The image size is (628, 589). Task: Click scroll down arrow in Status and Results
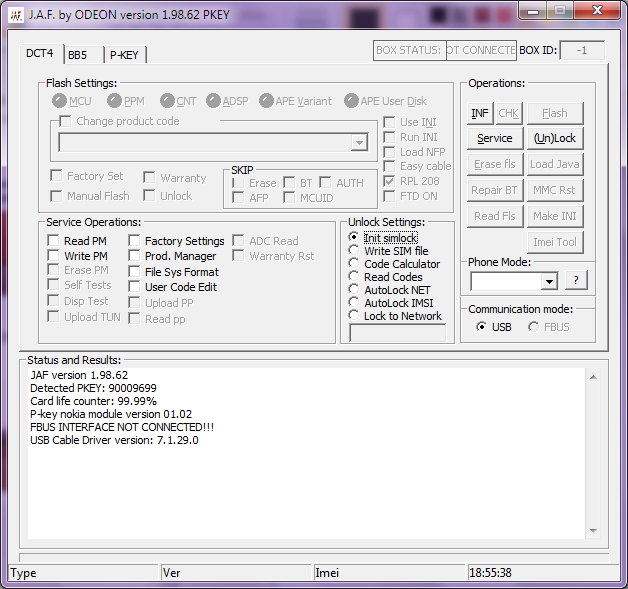594,531
